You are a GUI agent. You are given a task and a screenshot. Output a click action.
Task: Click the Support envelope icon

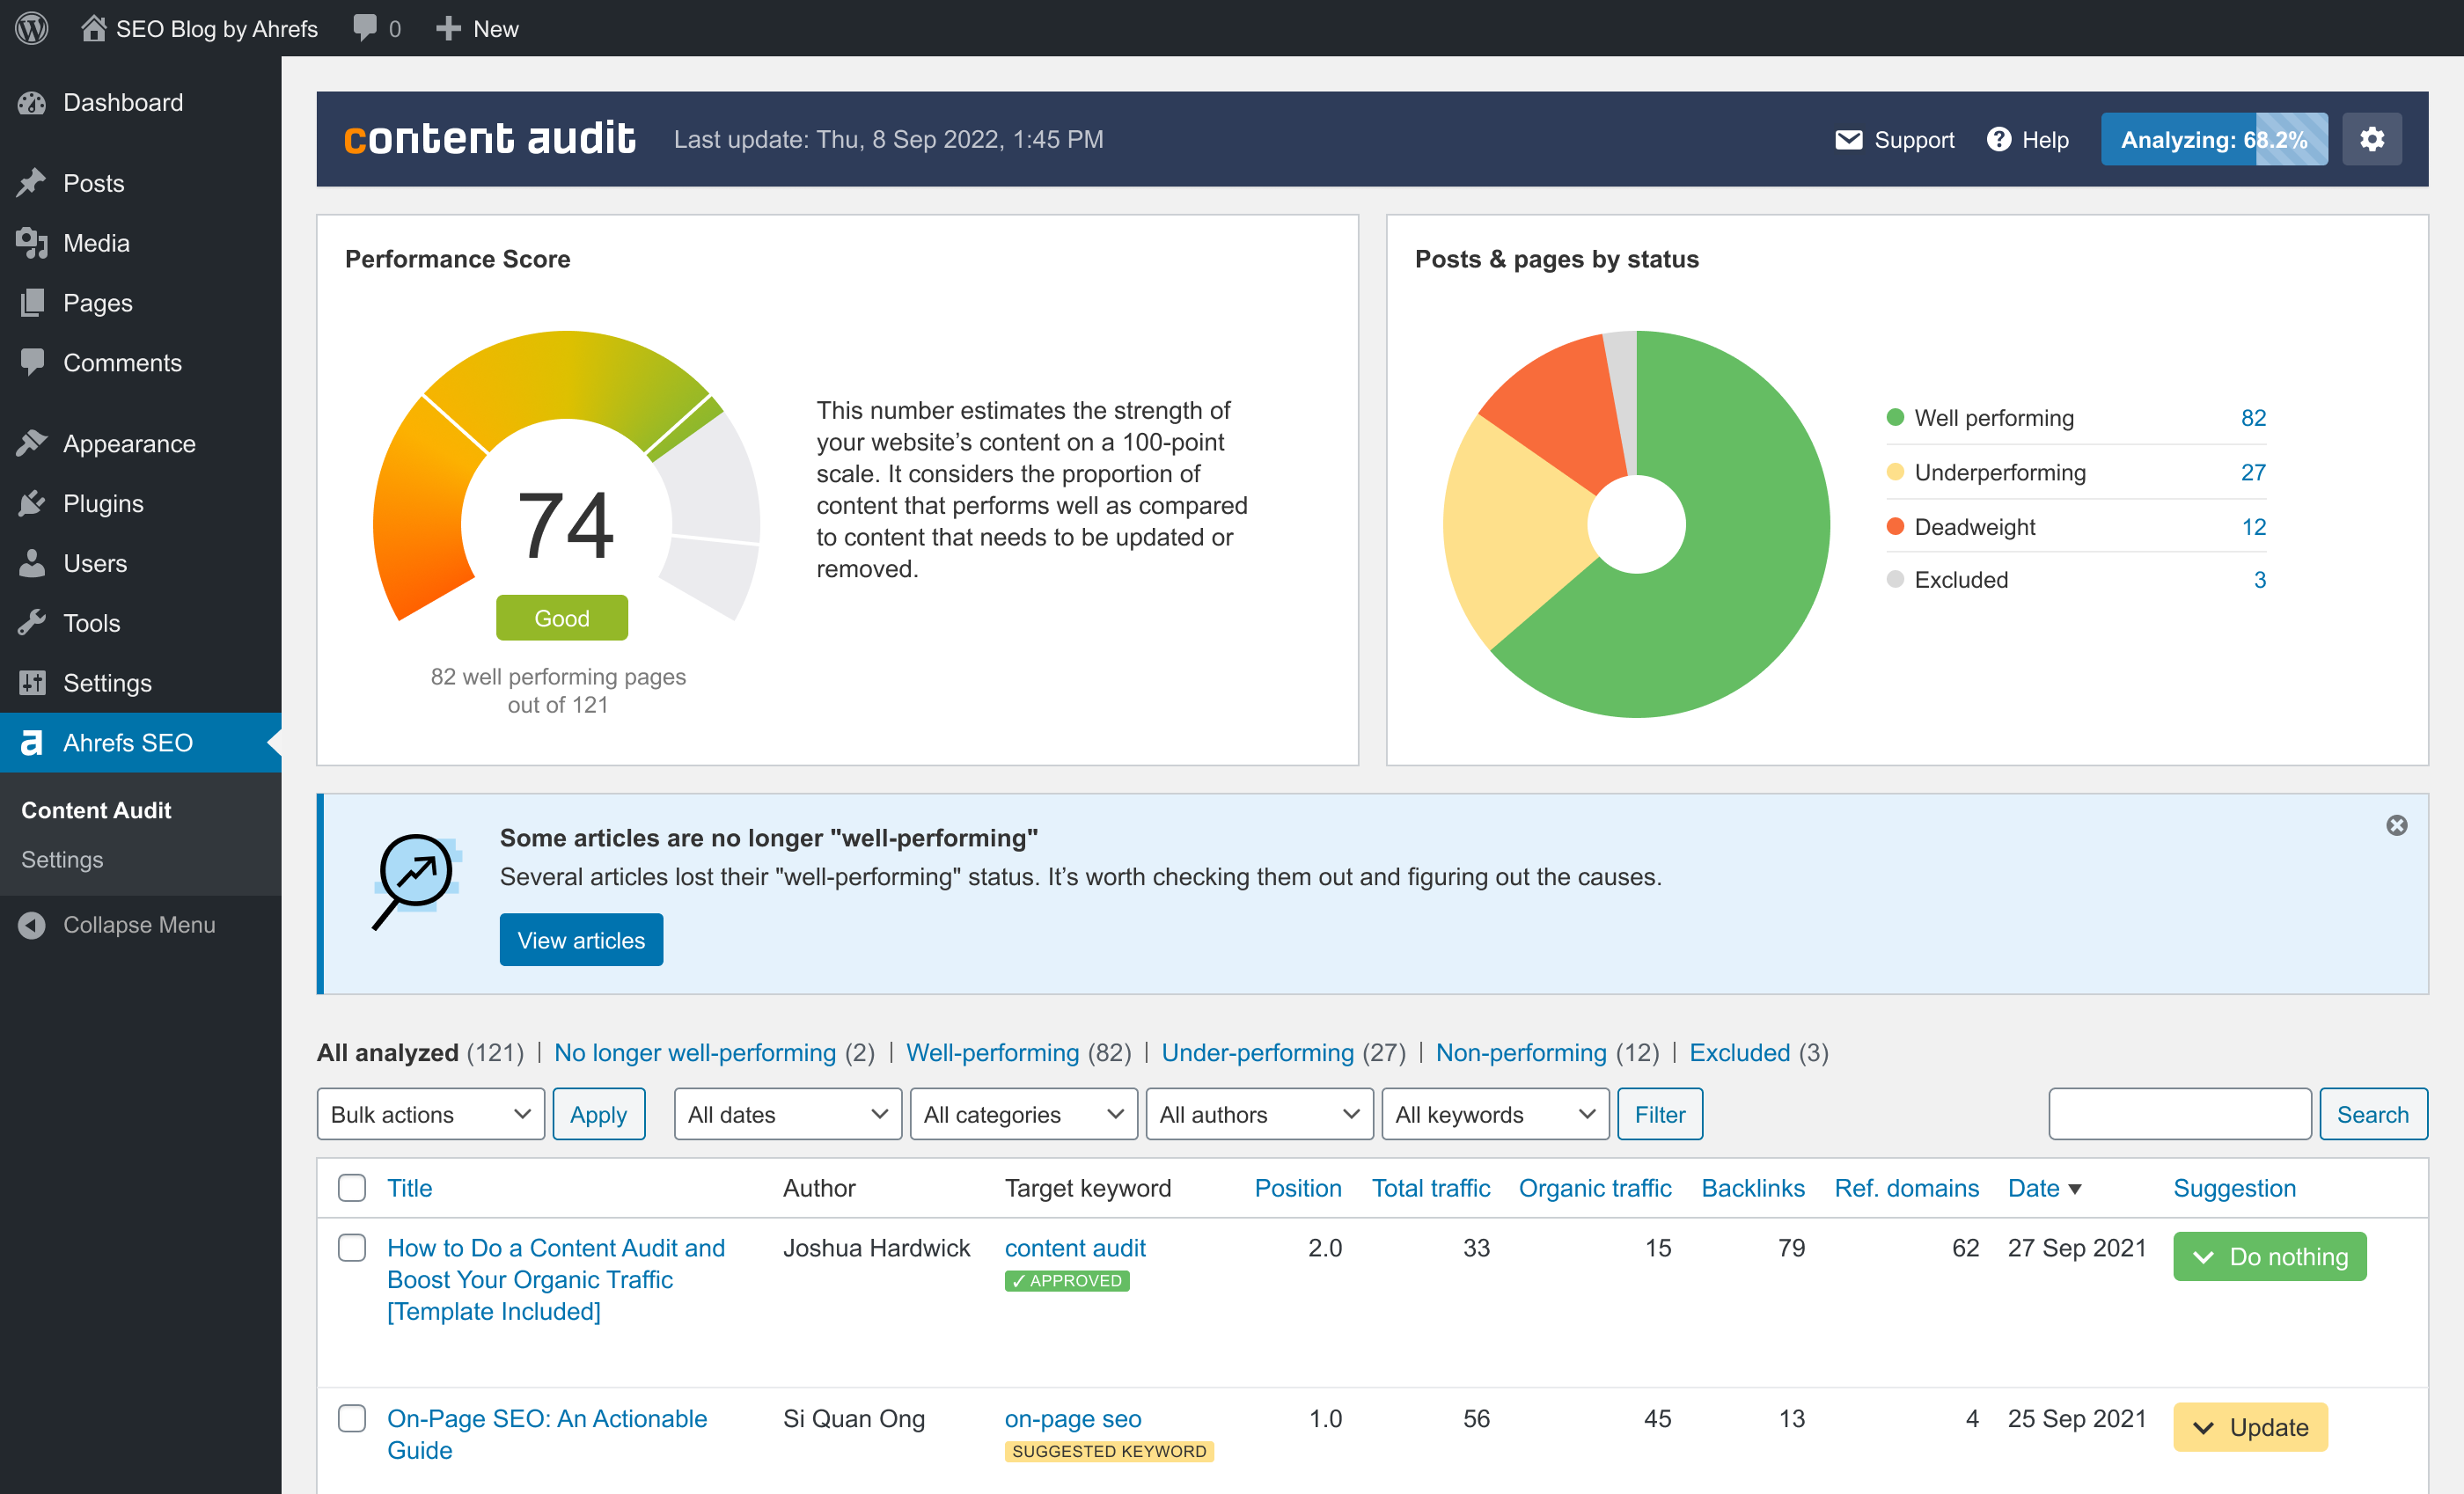click(x=1848, y=140)
